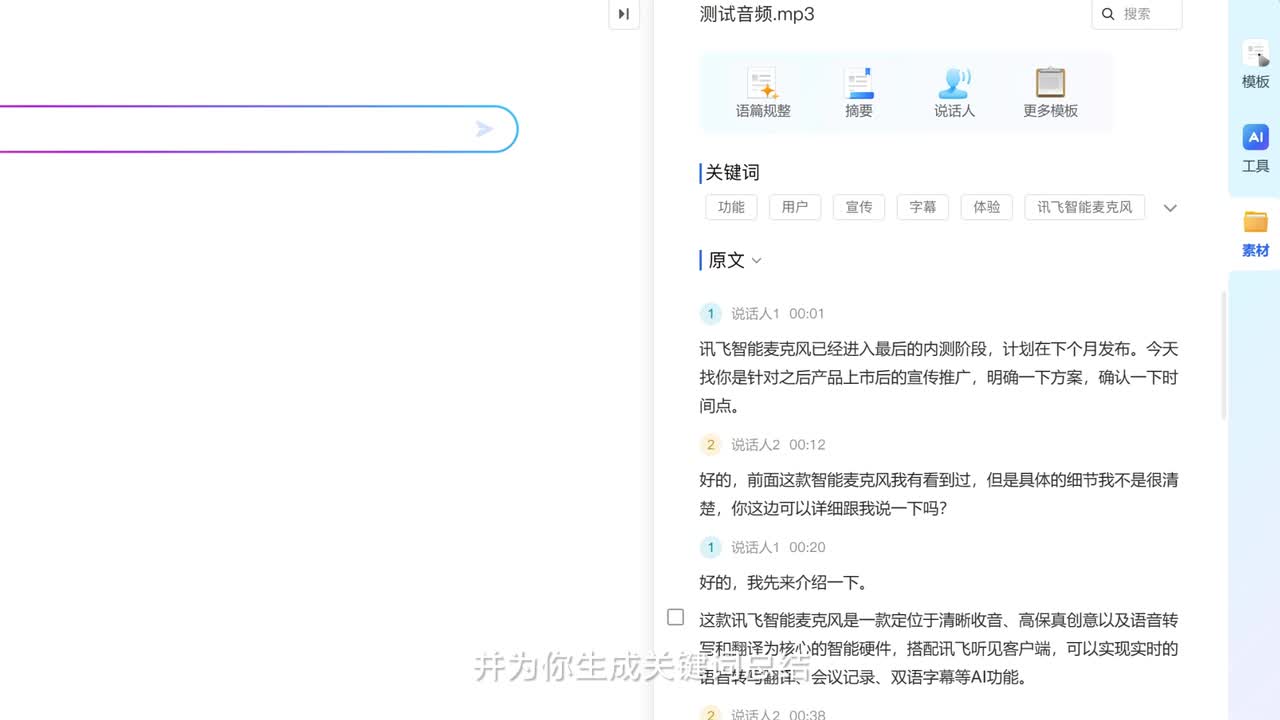1280x720 pixels.
Task: Click the send arrow icon
Action: click(485, 129)
